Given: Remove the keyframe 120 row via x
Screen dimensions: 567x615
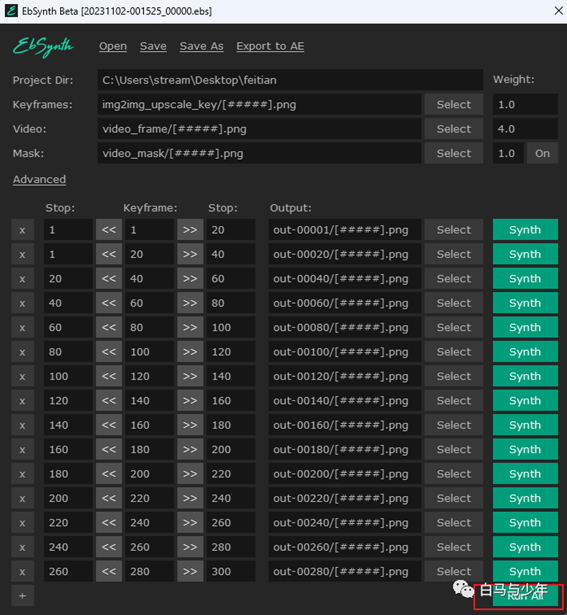Looking at the screenshot, I should [x=22, y=376].
